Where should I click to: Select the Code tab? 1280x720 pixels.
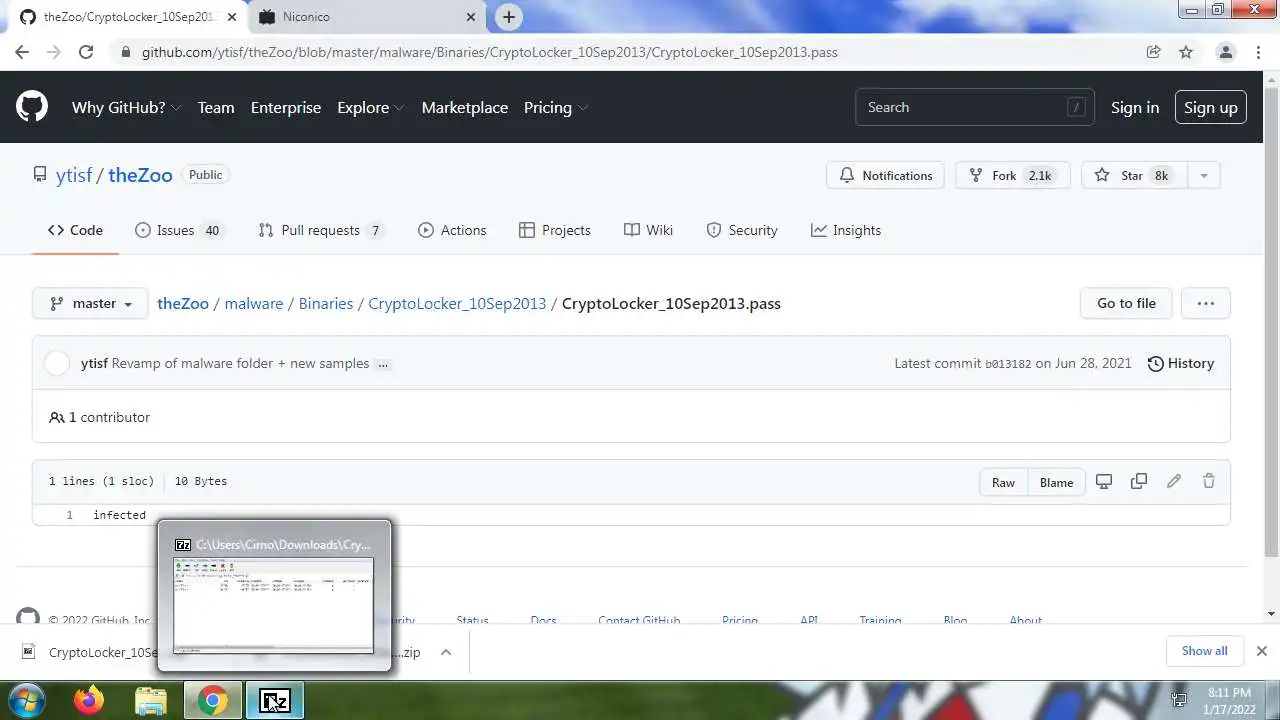tap(75, 230)
